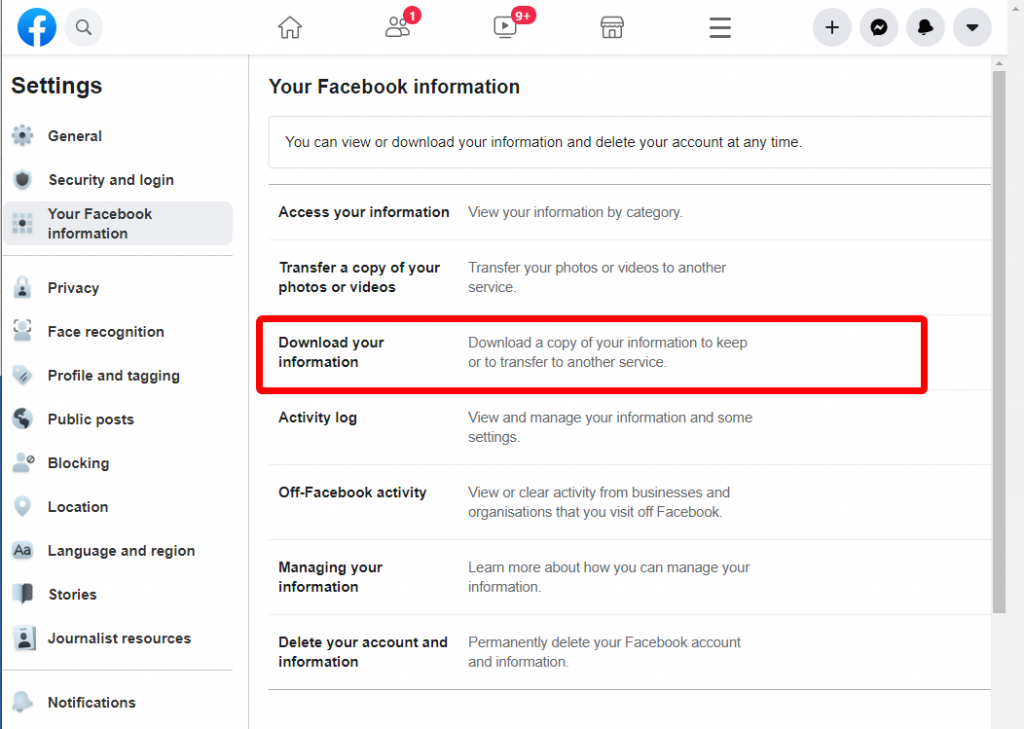Click the Facebook logo
Screen dimensions: 1024x729
36,27
